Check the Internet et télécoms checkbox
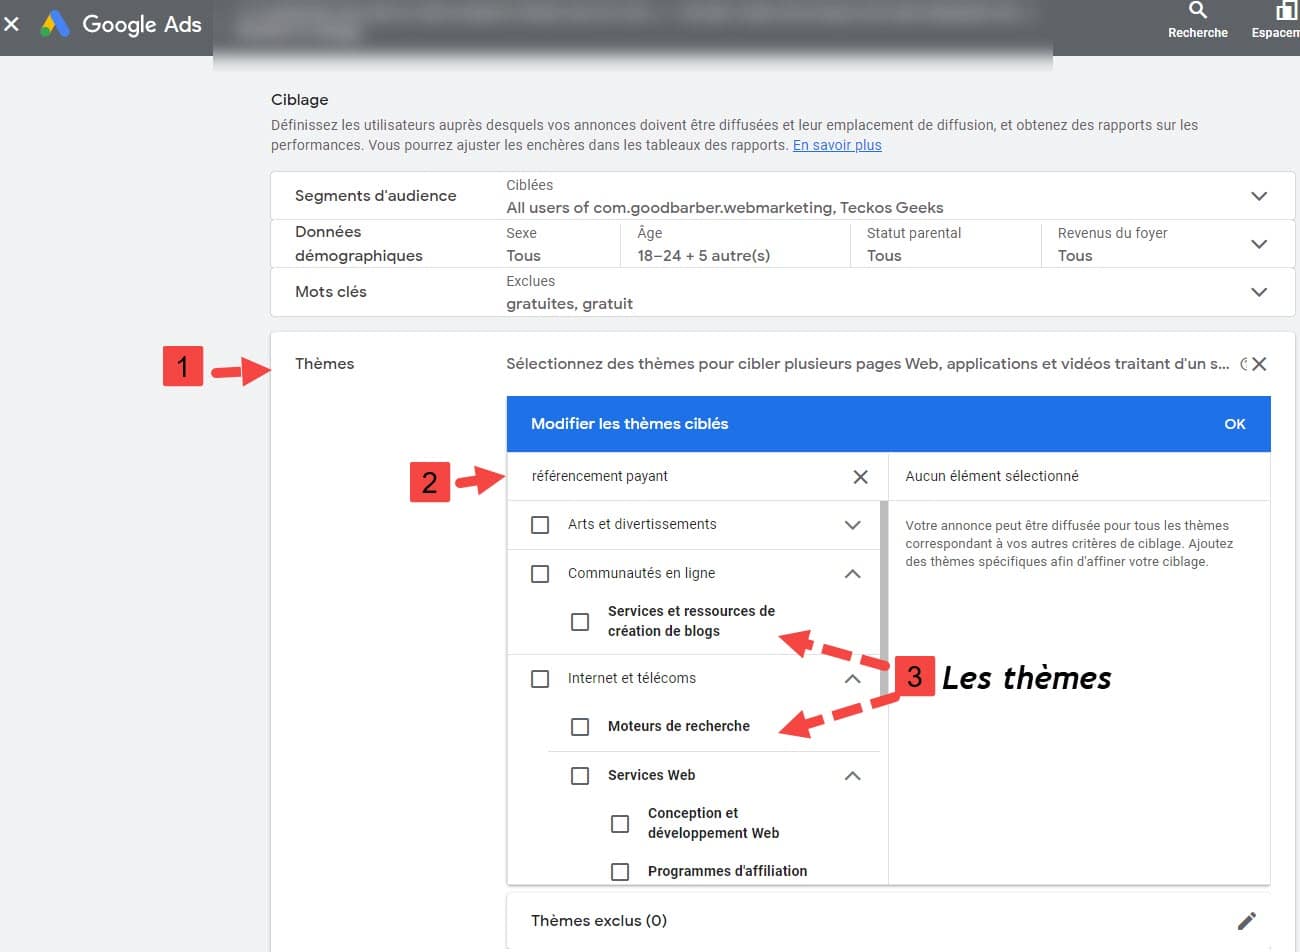The image size is (1300, 952). 540,679
